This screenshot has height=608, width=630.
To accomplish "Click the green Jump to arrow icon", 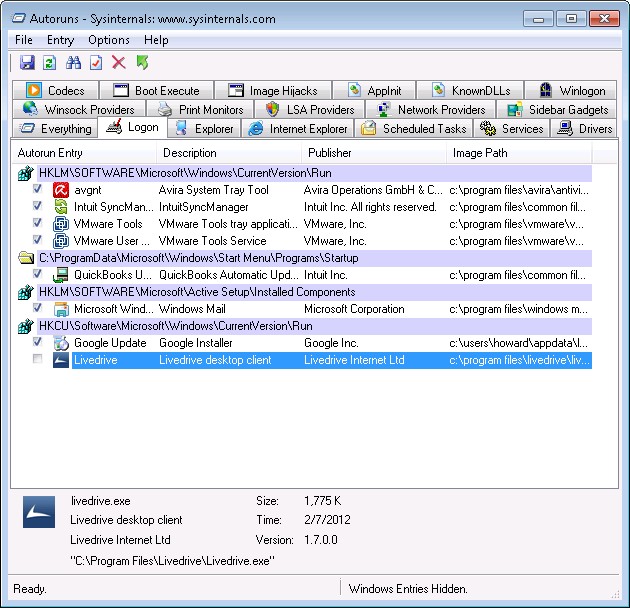I will point(142,63).
